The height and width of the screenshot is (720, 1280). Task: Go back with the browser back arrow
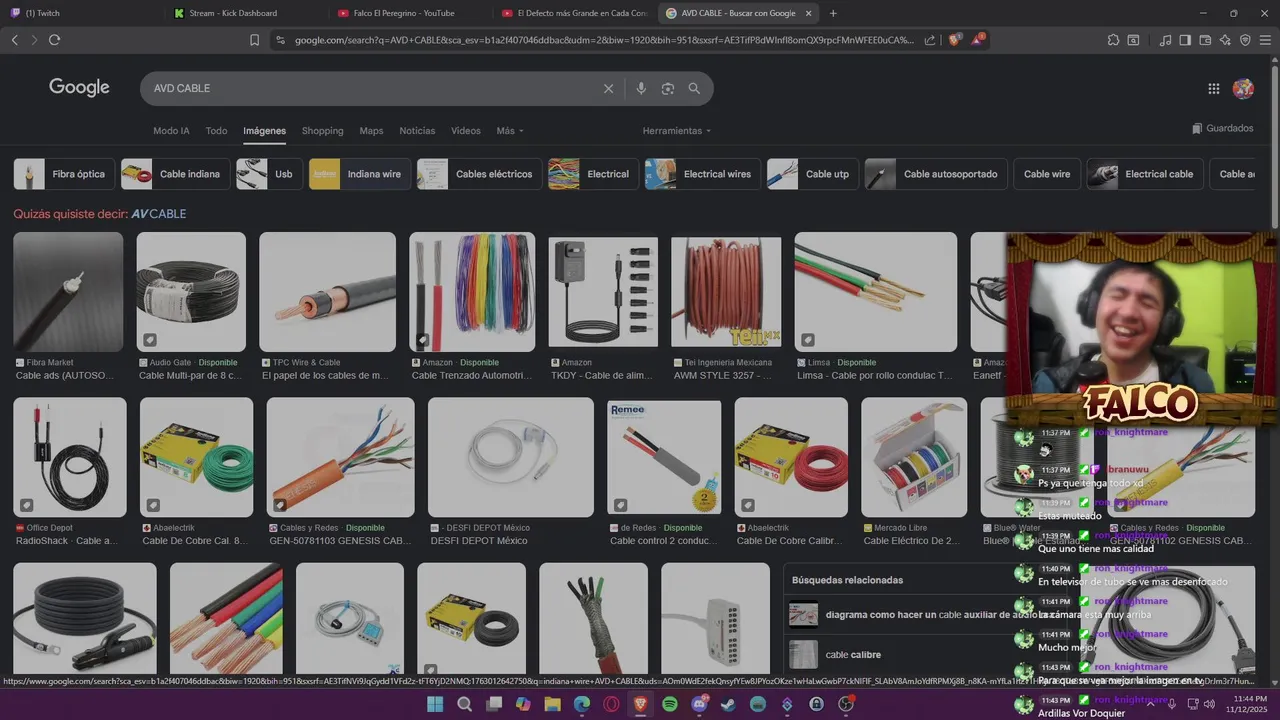tap(14, 40)
